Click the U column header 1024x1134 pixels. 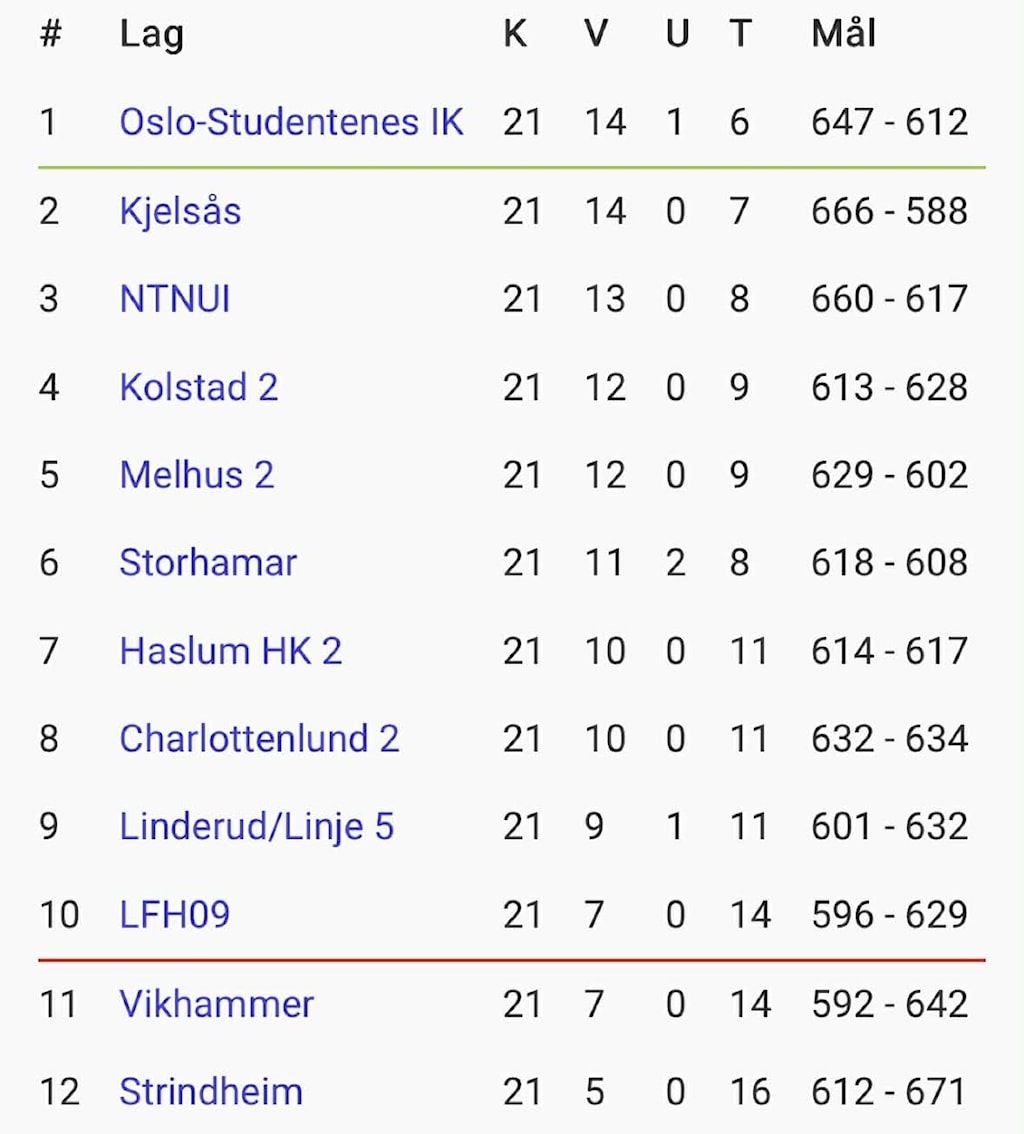click(677, 35)
